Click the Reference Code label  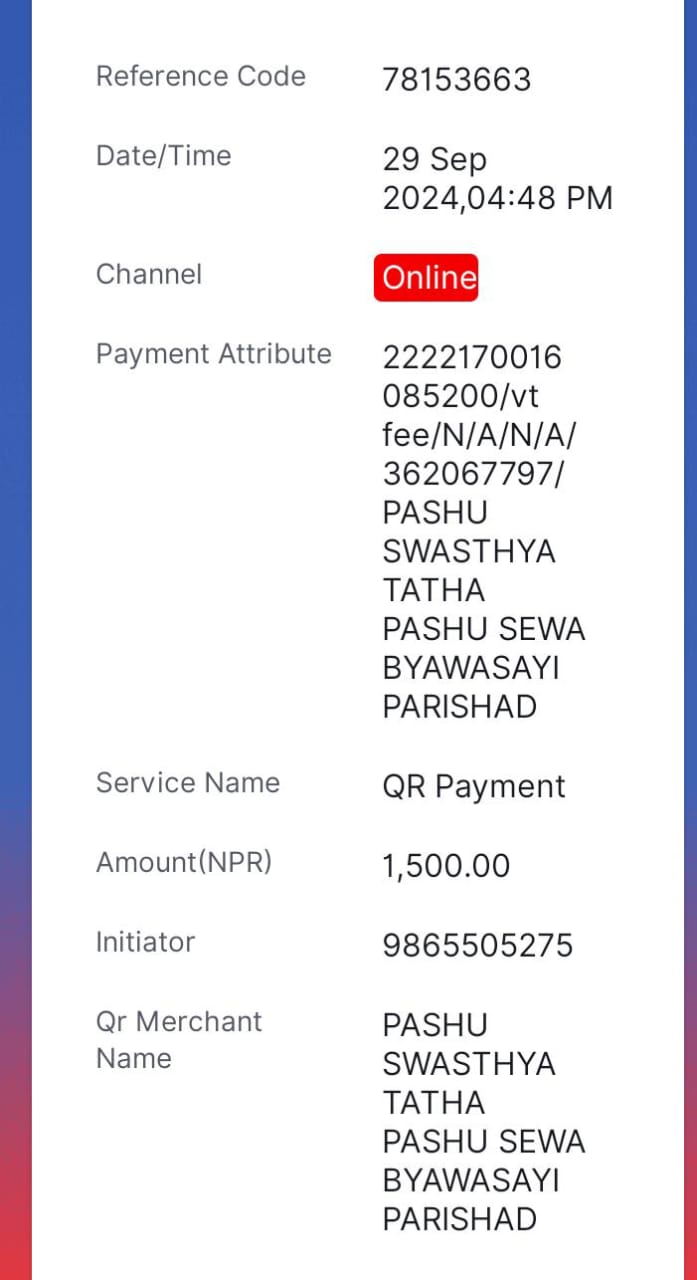(x=200, y=76)
